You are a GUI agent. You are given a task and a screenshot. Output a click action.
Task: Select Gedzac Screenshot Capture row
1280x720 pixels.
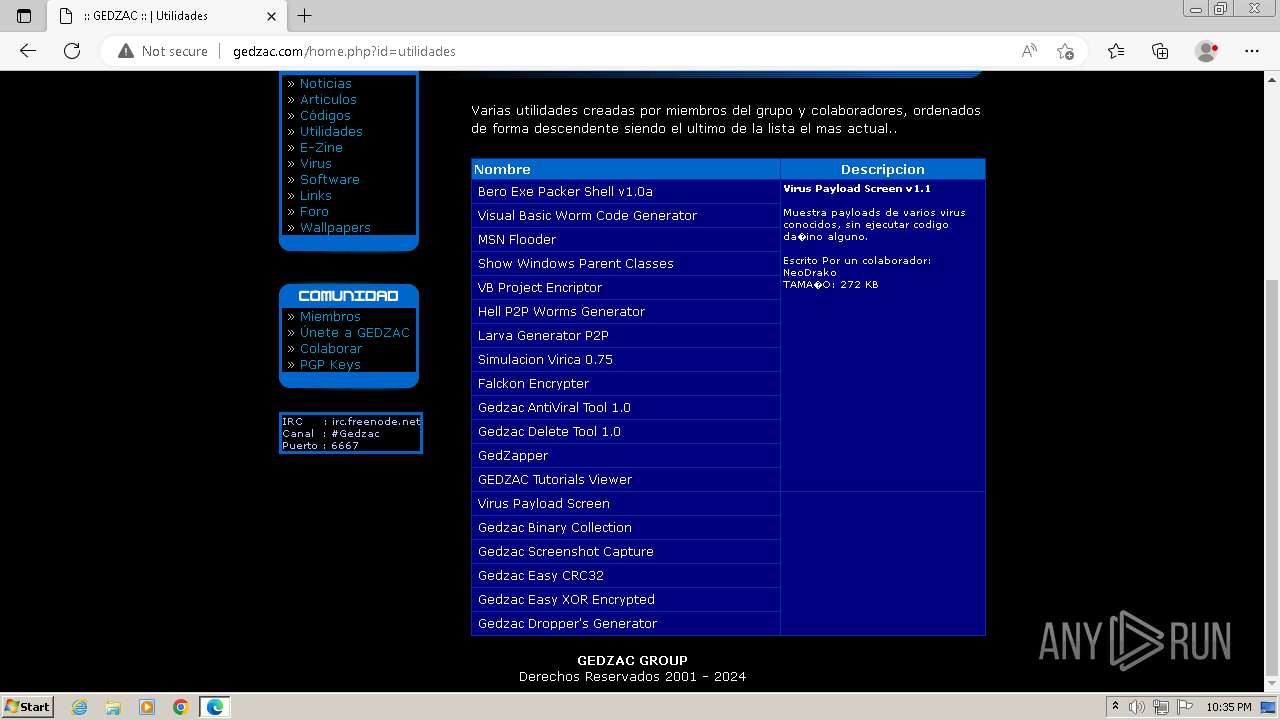pyautogui.click(x=625, y=551)
